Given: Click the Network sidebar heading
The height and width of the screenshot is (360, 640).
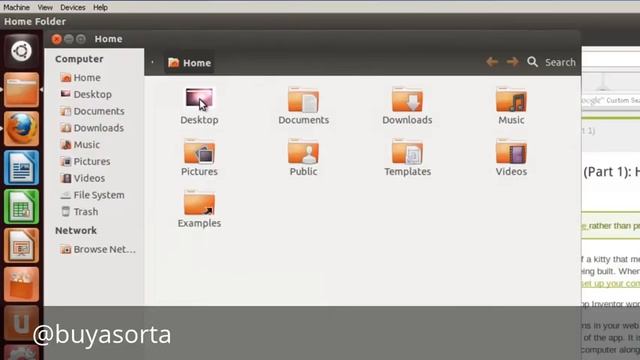Looking at the screenshot, I should point(76,231).
